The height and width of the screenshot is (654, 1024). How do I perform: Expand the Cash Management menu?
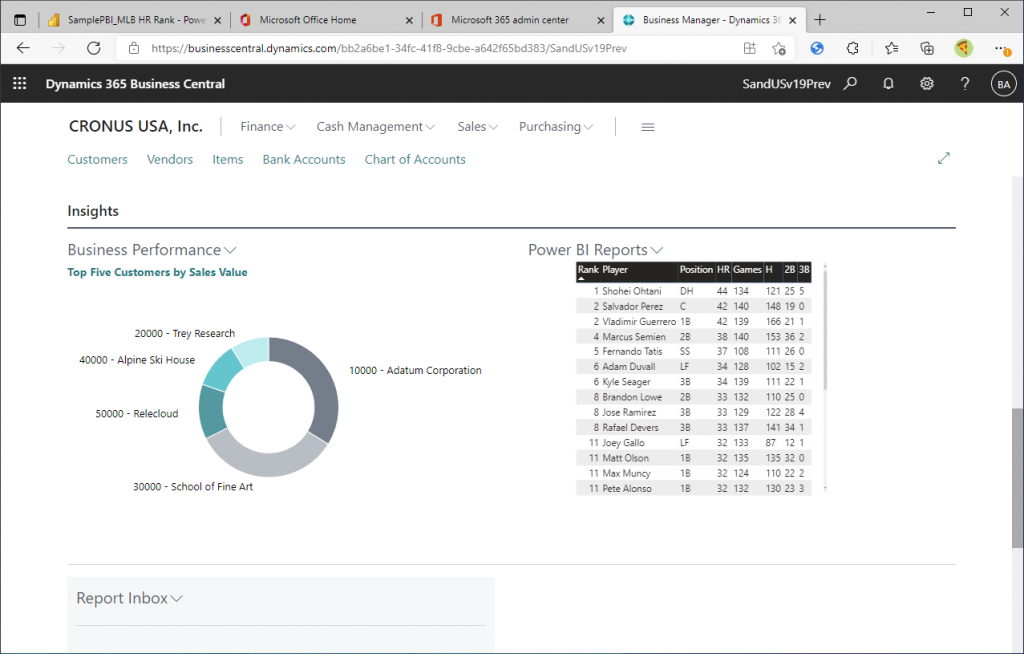point(376,127)
